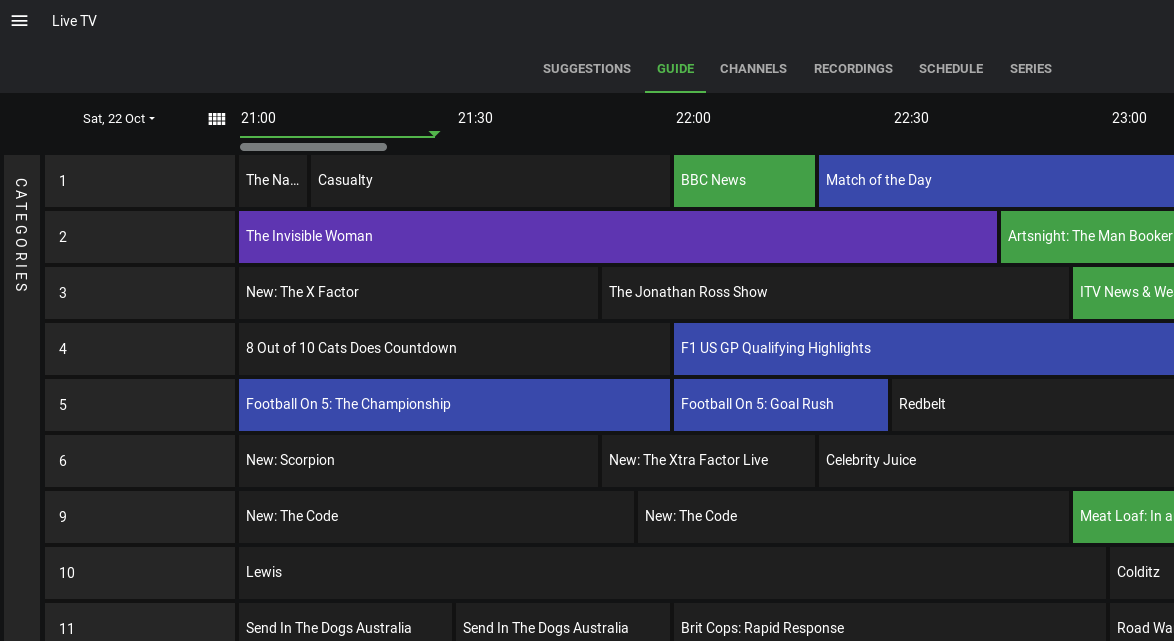
Task: Open the Sat, 22 Oct date dropdown
Action: click(118, 118)
